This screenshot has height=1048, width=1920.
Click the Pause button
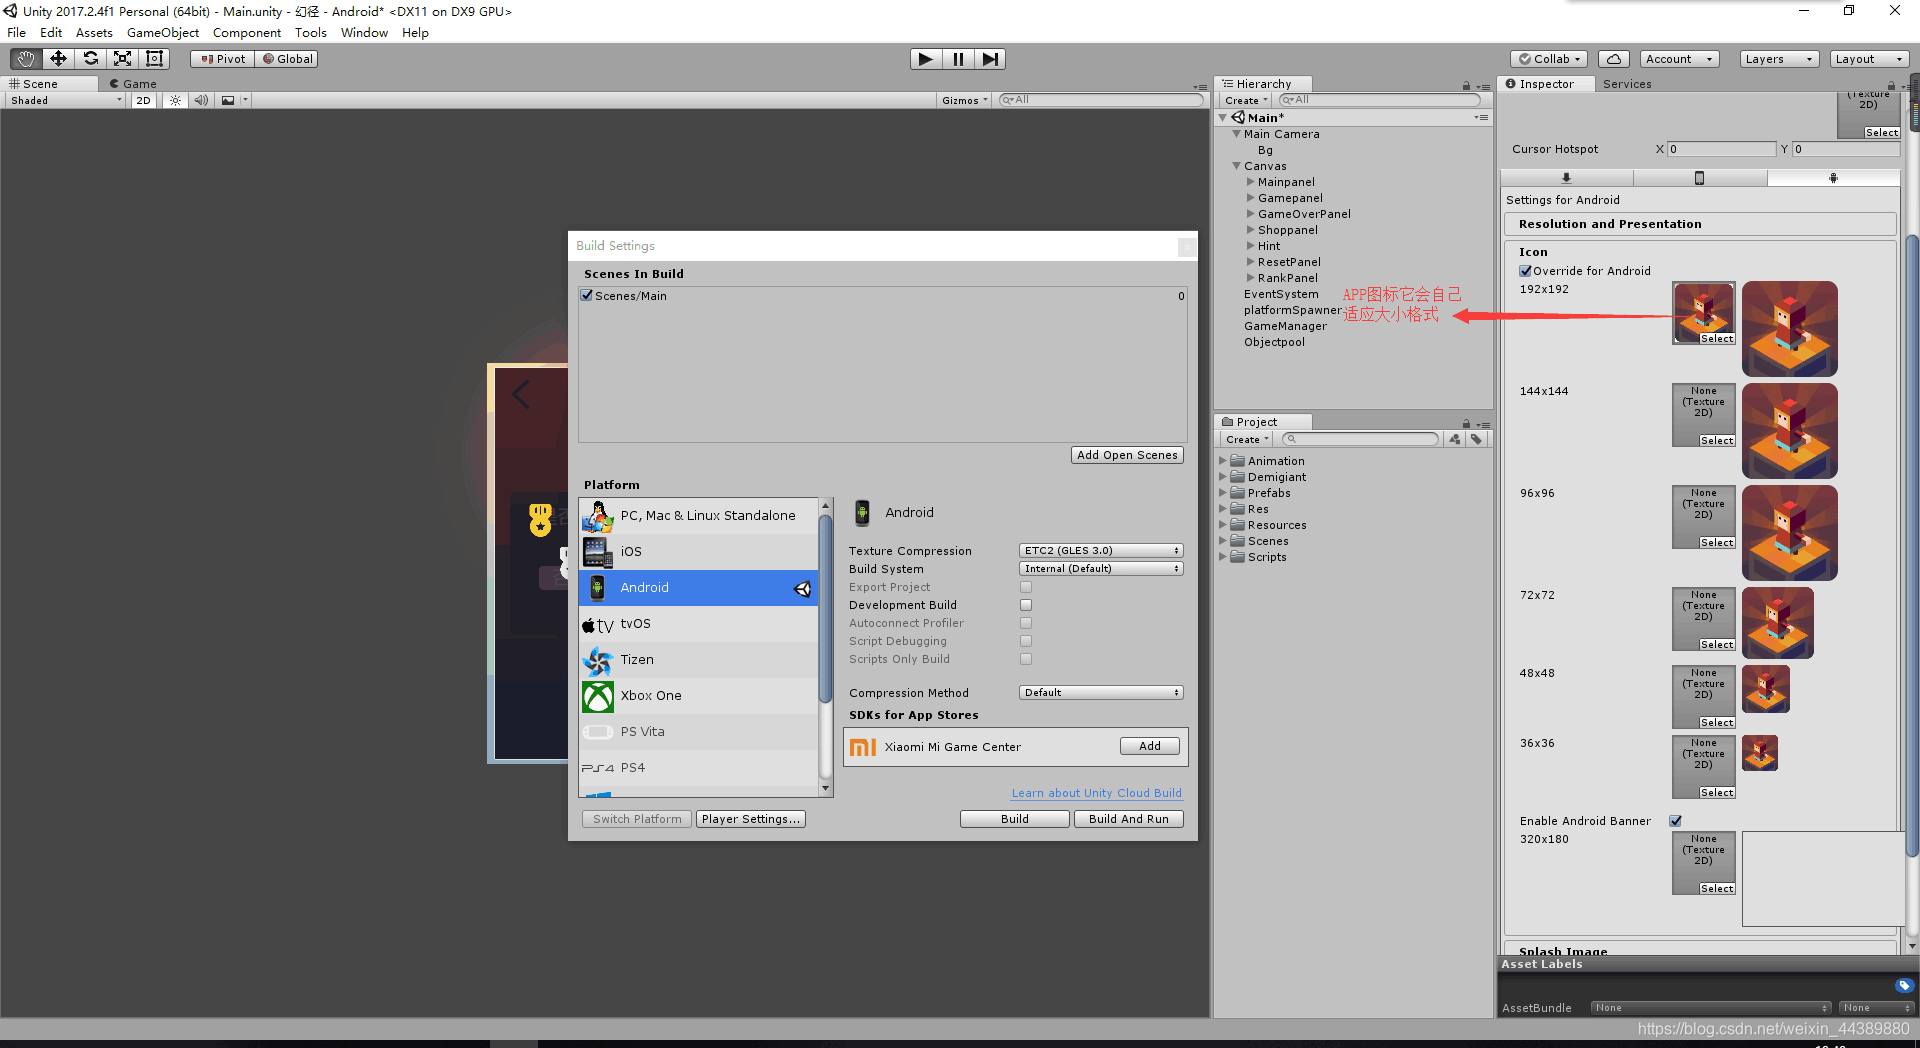958,59
